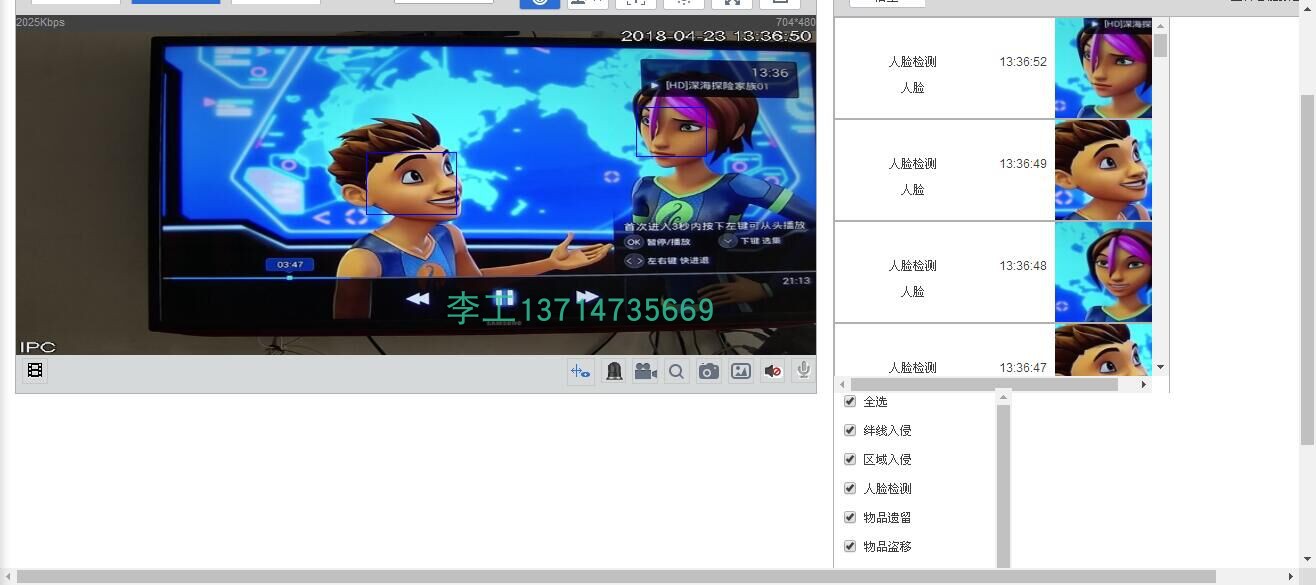Image resolution: width=1316 pixels, height=585 pixels.
Task: Activate the digital zoom magnifier icon
Action: click(x=677, y=371)
